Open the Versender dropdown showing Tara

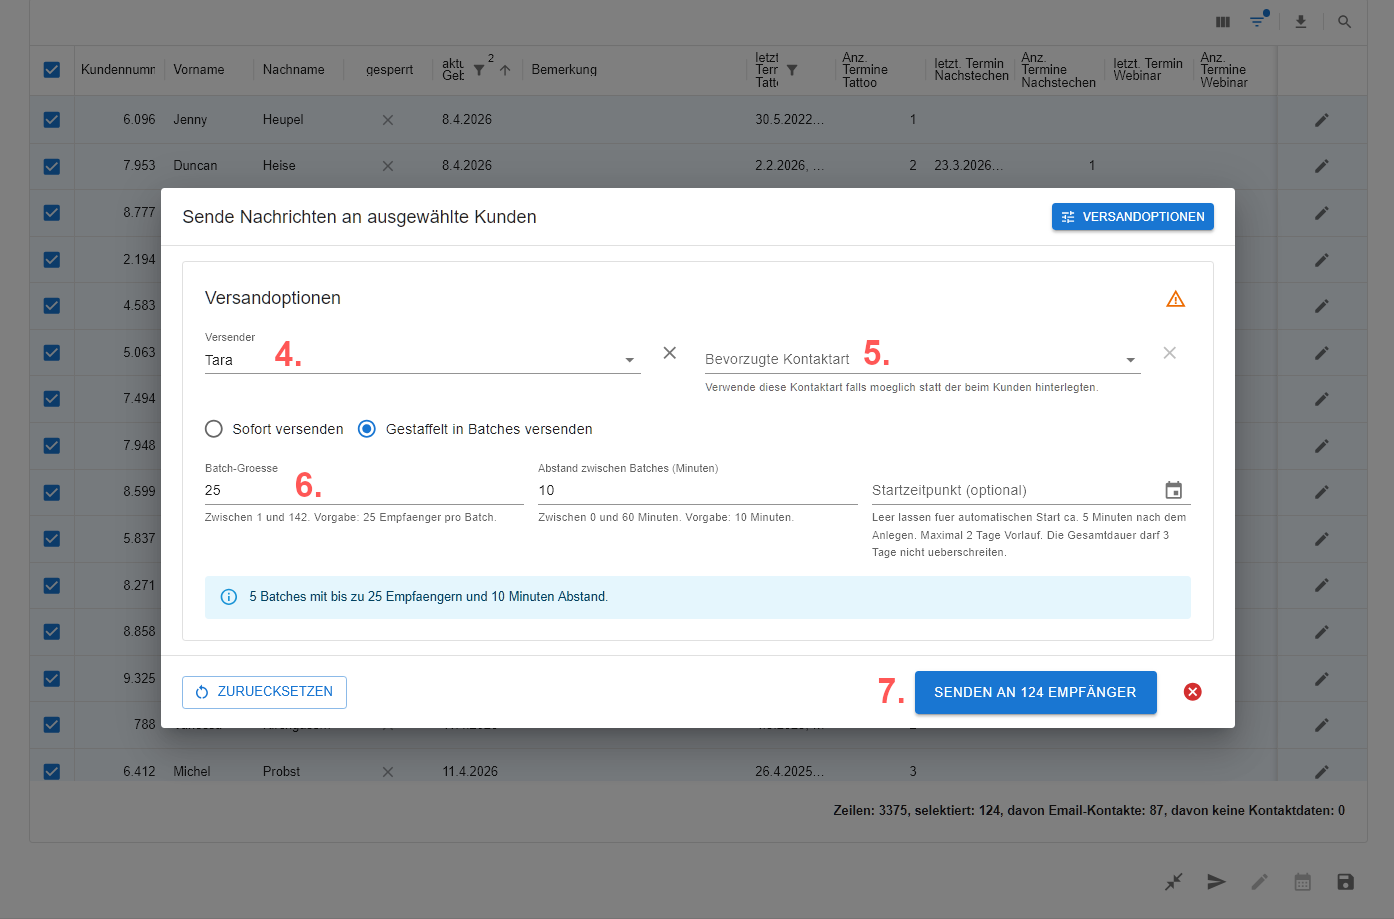point(422,360)
